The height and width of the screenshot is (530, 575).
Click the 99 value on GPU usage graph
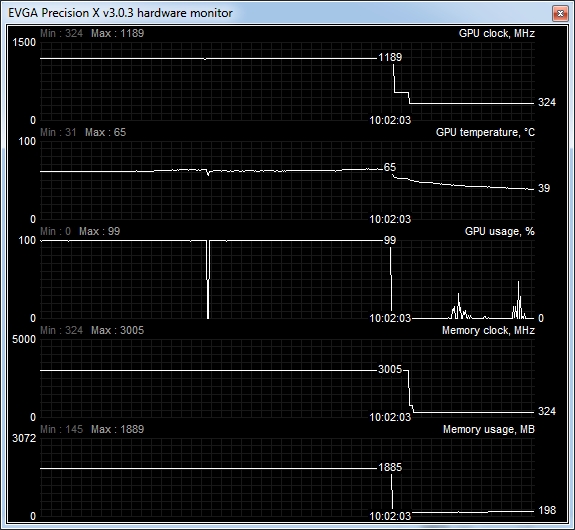[x=390, y=241]
